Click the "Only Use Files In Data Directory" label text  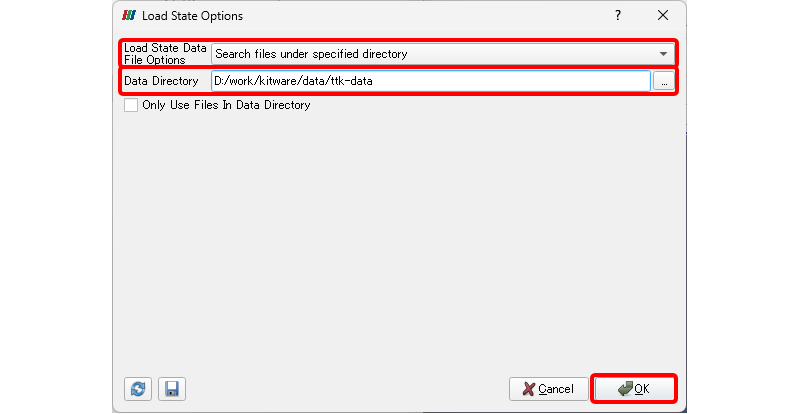point(226,105)
